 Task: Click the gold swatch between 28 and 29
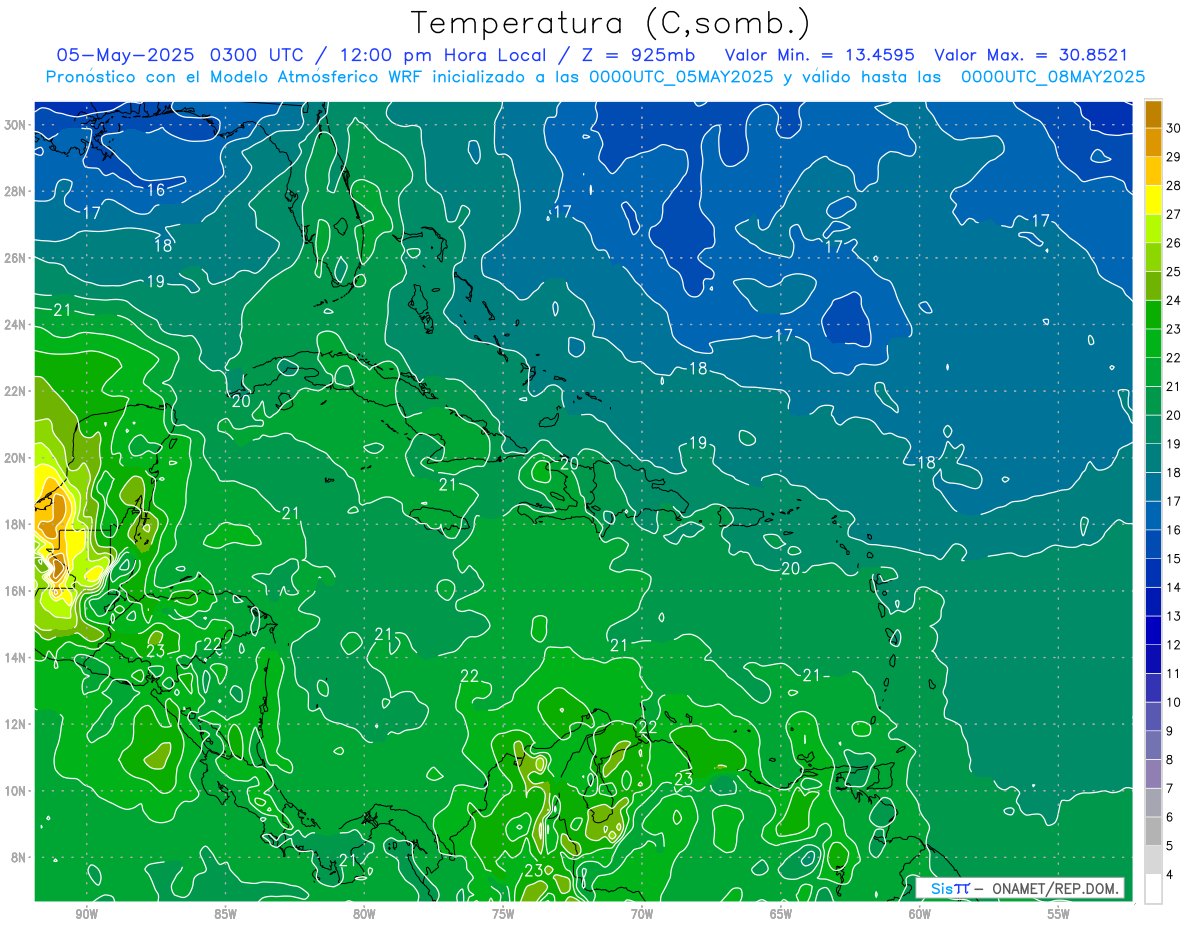pos(1153,172)
